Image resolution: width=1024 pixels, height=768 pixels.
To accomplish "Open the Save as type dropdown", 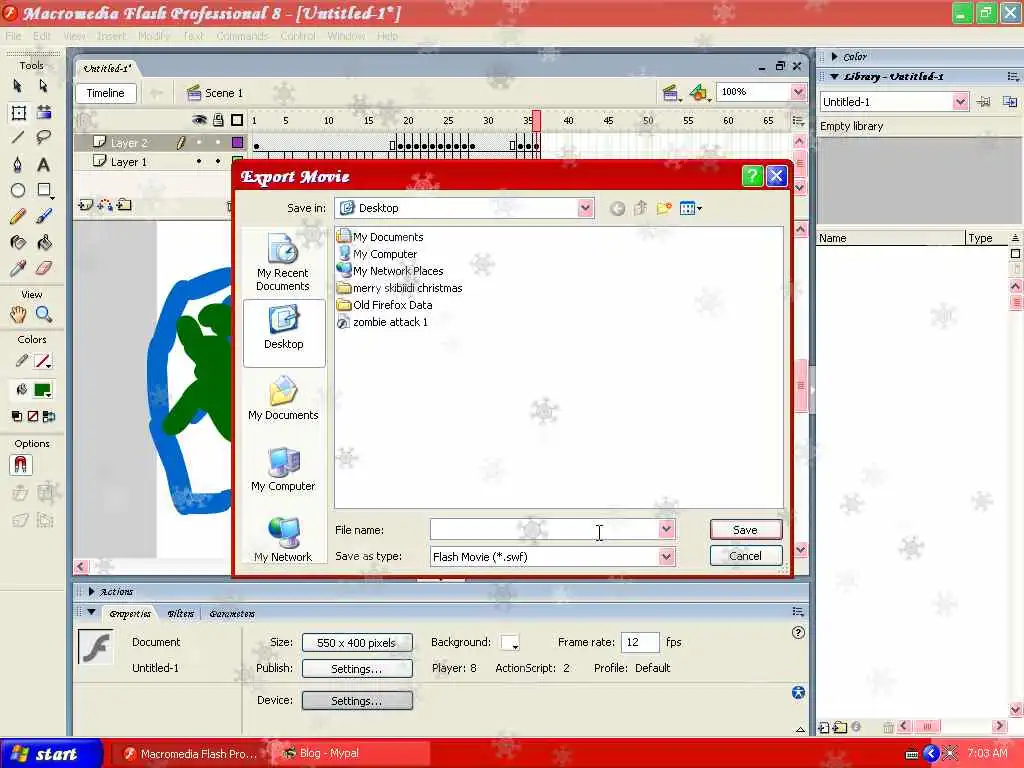I will coord(666,557).
